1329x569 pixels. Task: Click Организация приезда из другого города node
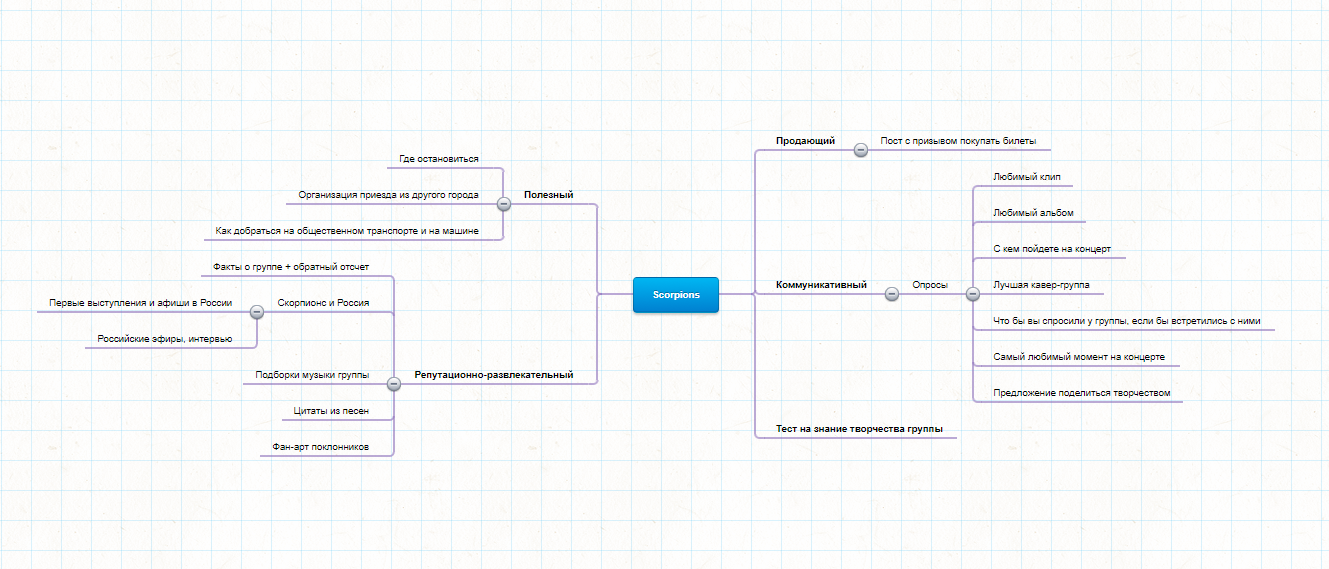coord(389,195)
